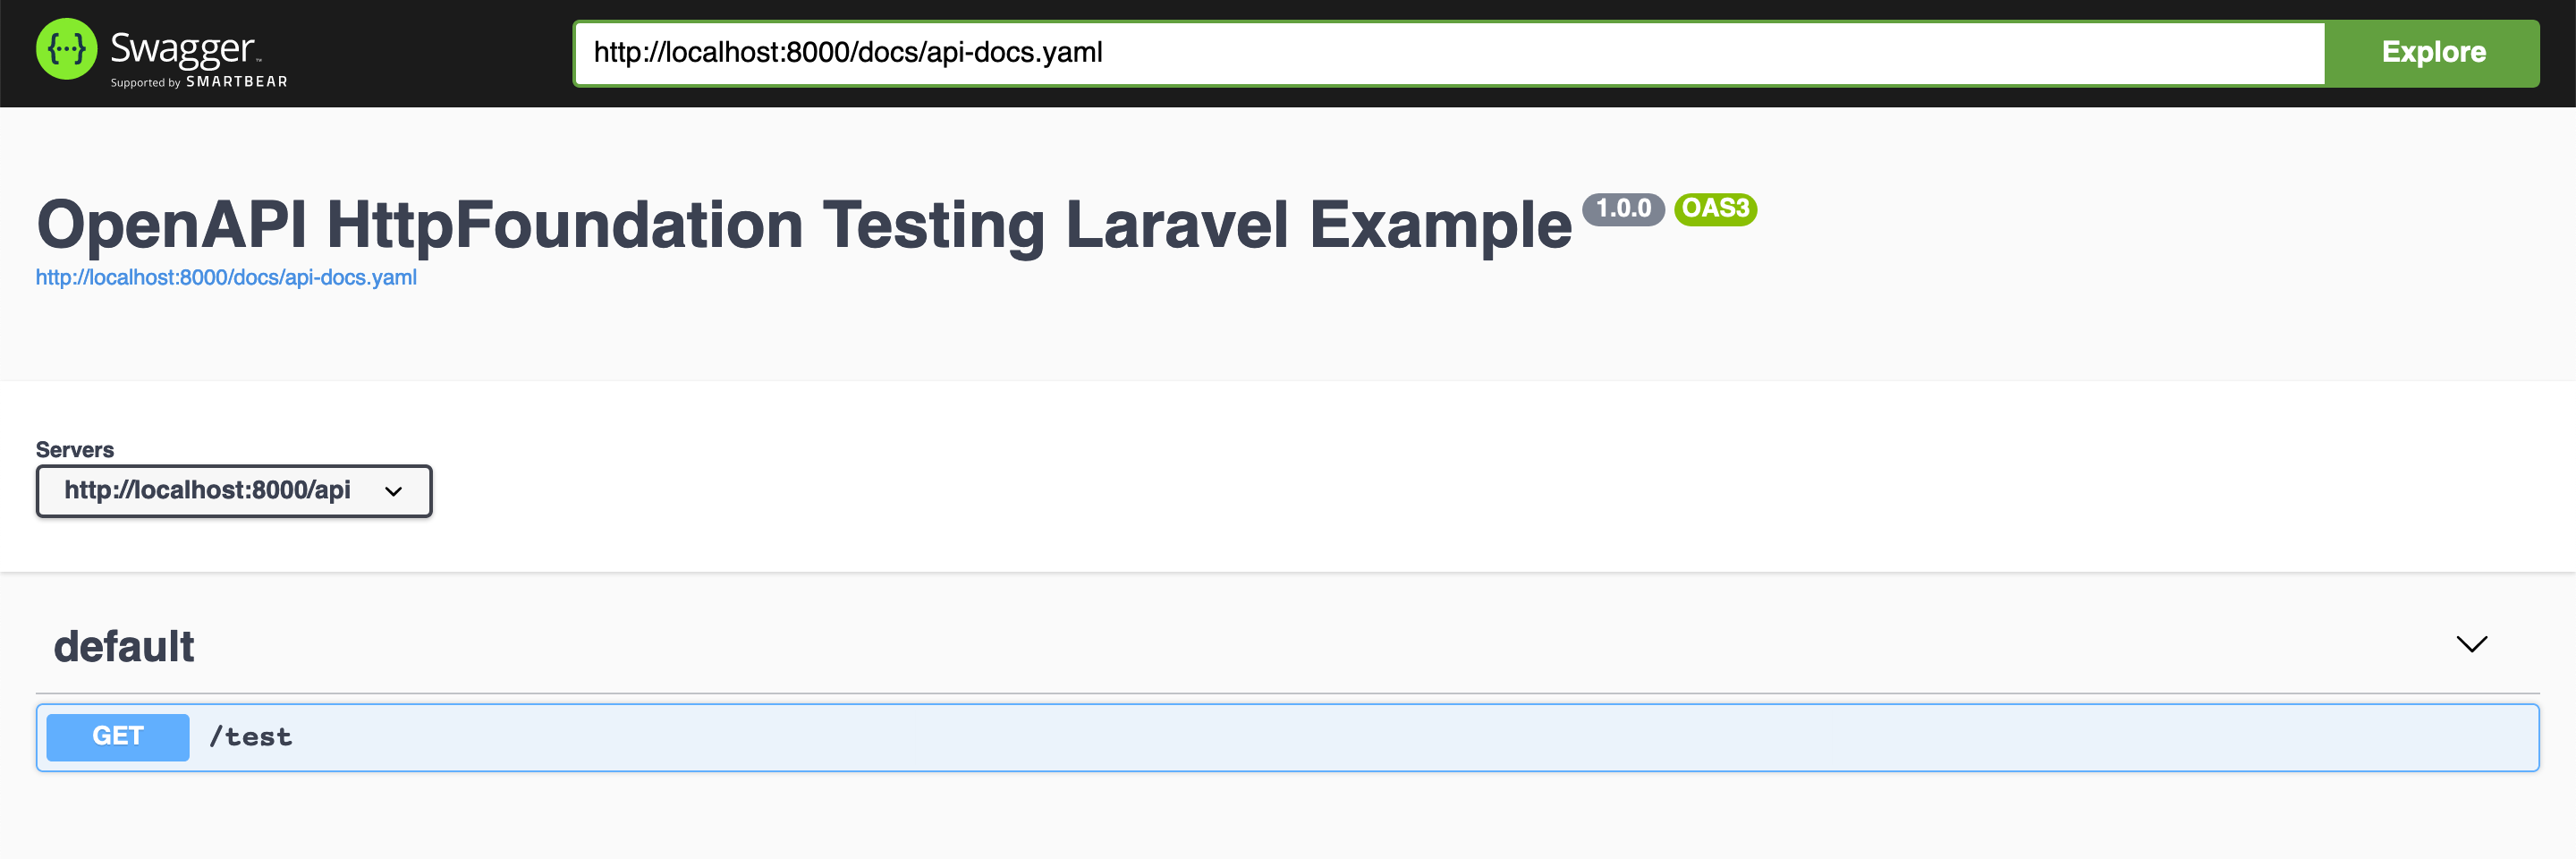This screenshot has height=859, width=2576.
Task: Click the SMARTBEAR branding text
Action: point(236,83)
